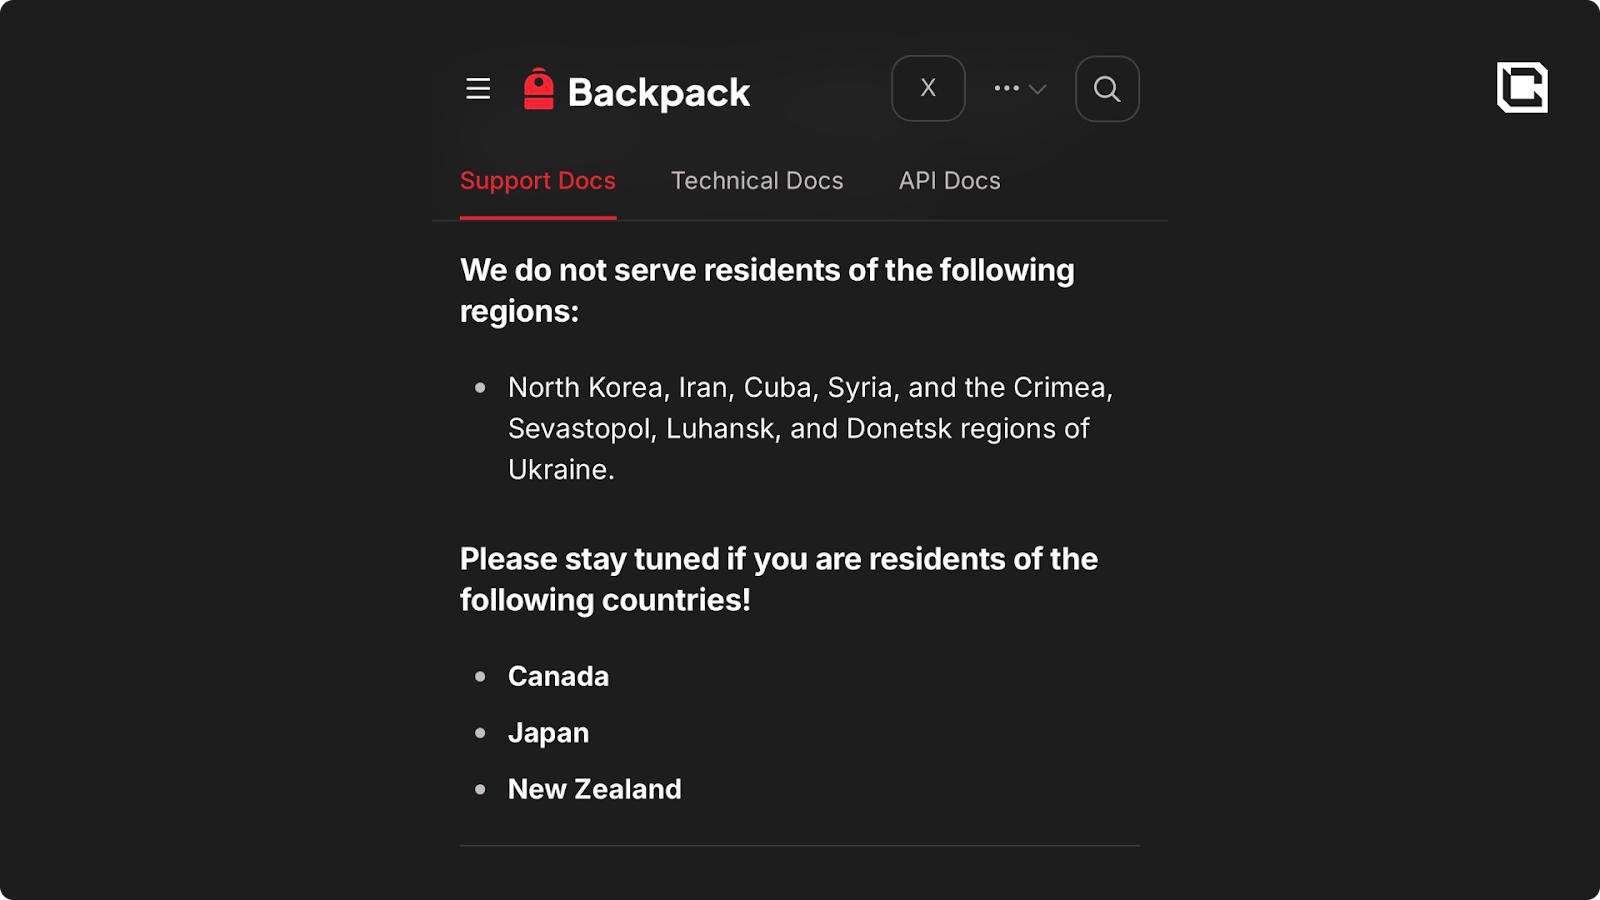This screenshot has height=900, width=1600.
Task: Open search with the magnifier icon
Action: (x=1107, y=89)
